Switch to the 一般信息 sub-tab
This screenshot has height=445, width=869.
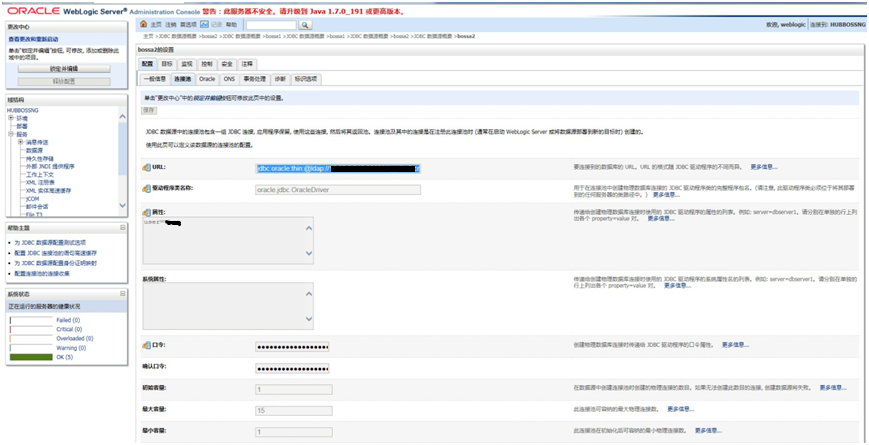coord(155,79)
